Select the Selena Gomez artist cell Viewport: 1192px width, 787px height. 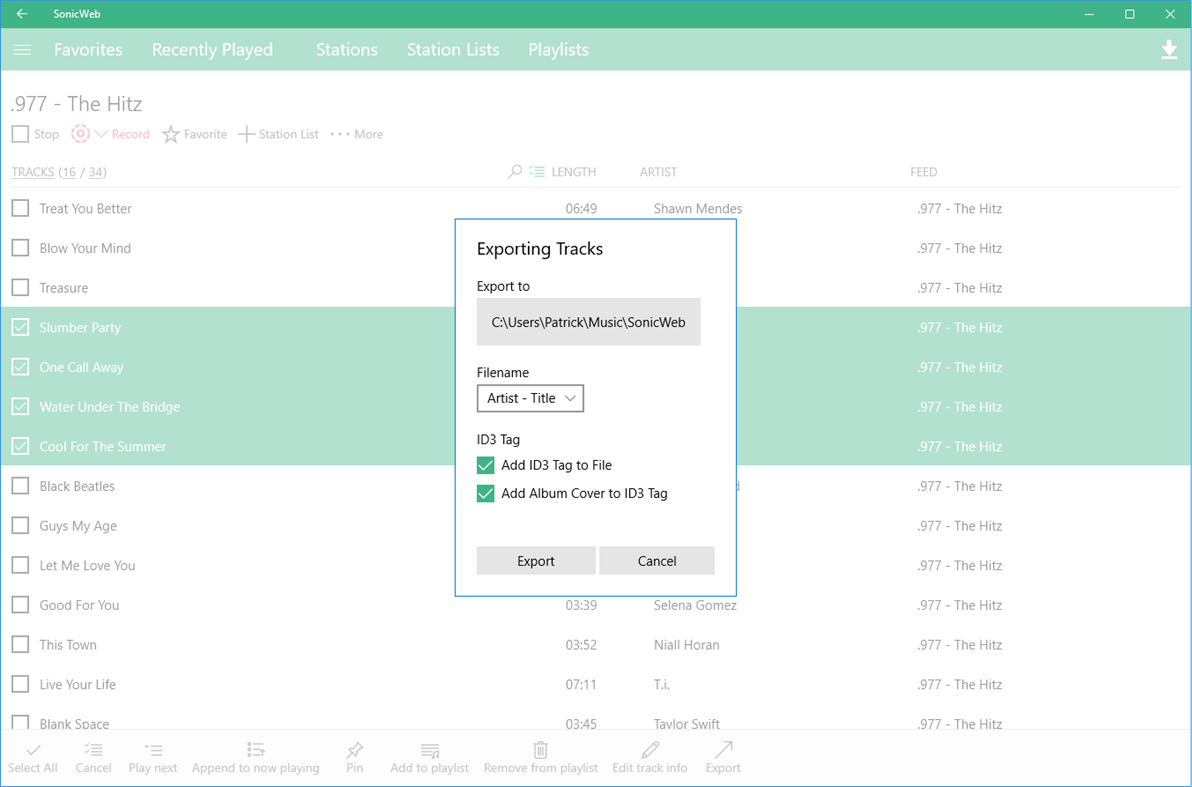point(696,605)
